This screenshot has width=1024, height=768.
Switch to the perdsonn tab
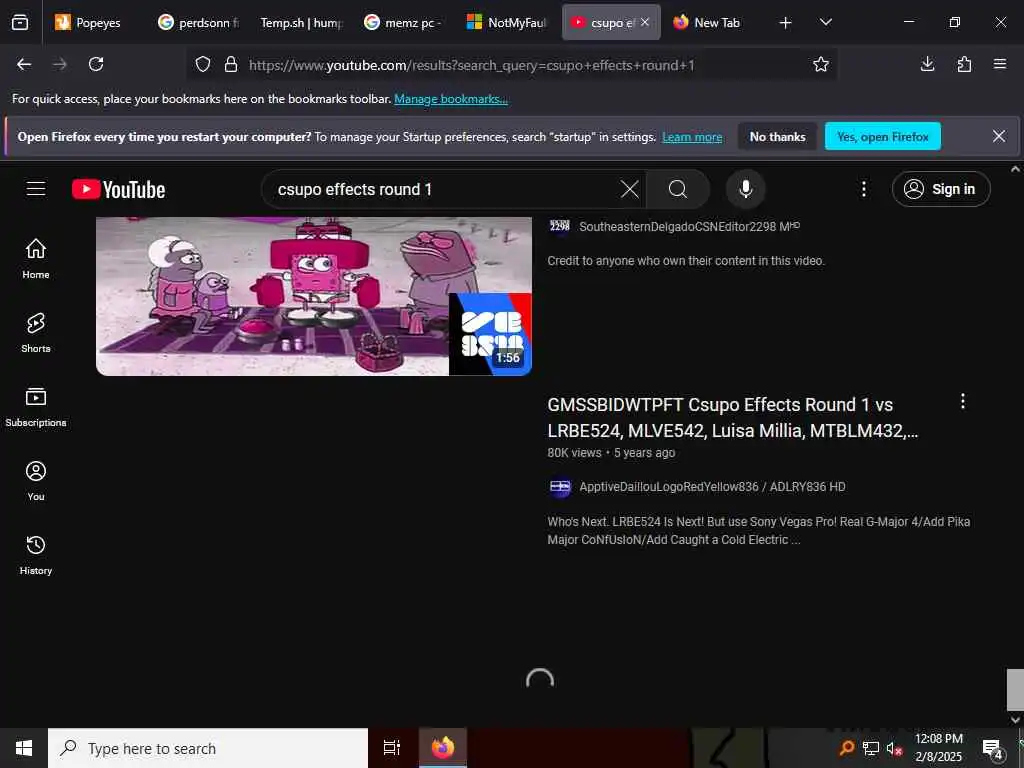[x=199, y=23]
